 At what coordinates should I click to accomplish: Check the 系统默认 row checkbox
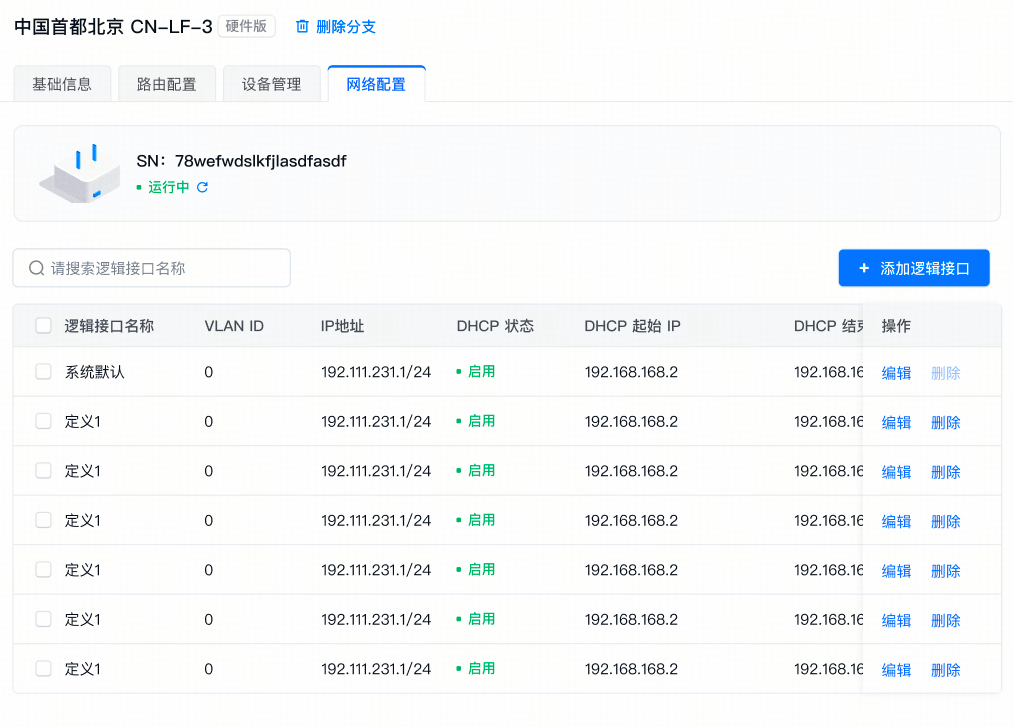coord(43,372)
